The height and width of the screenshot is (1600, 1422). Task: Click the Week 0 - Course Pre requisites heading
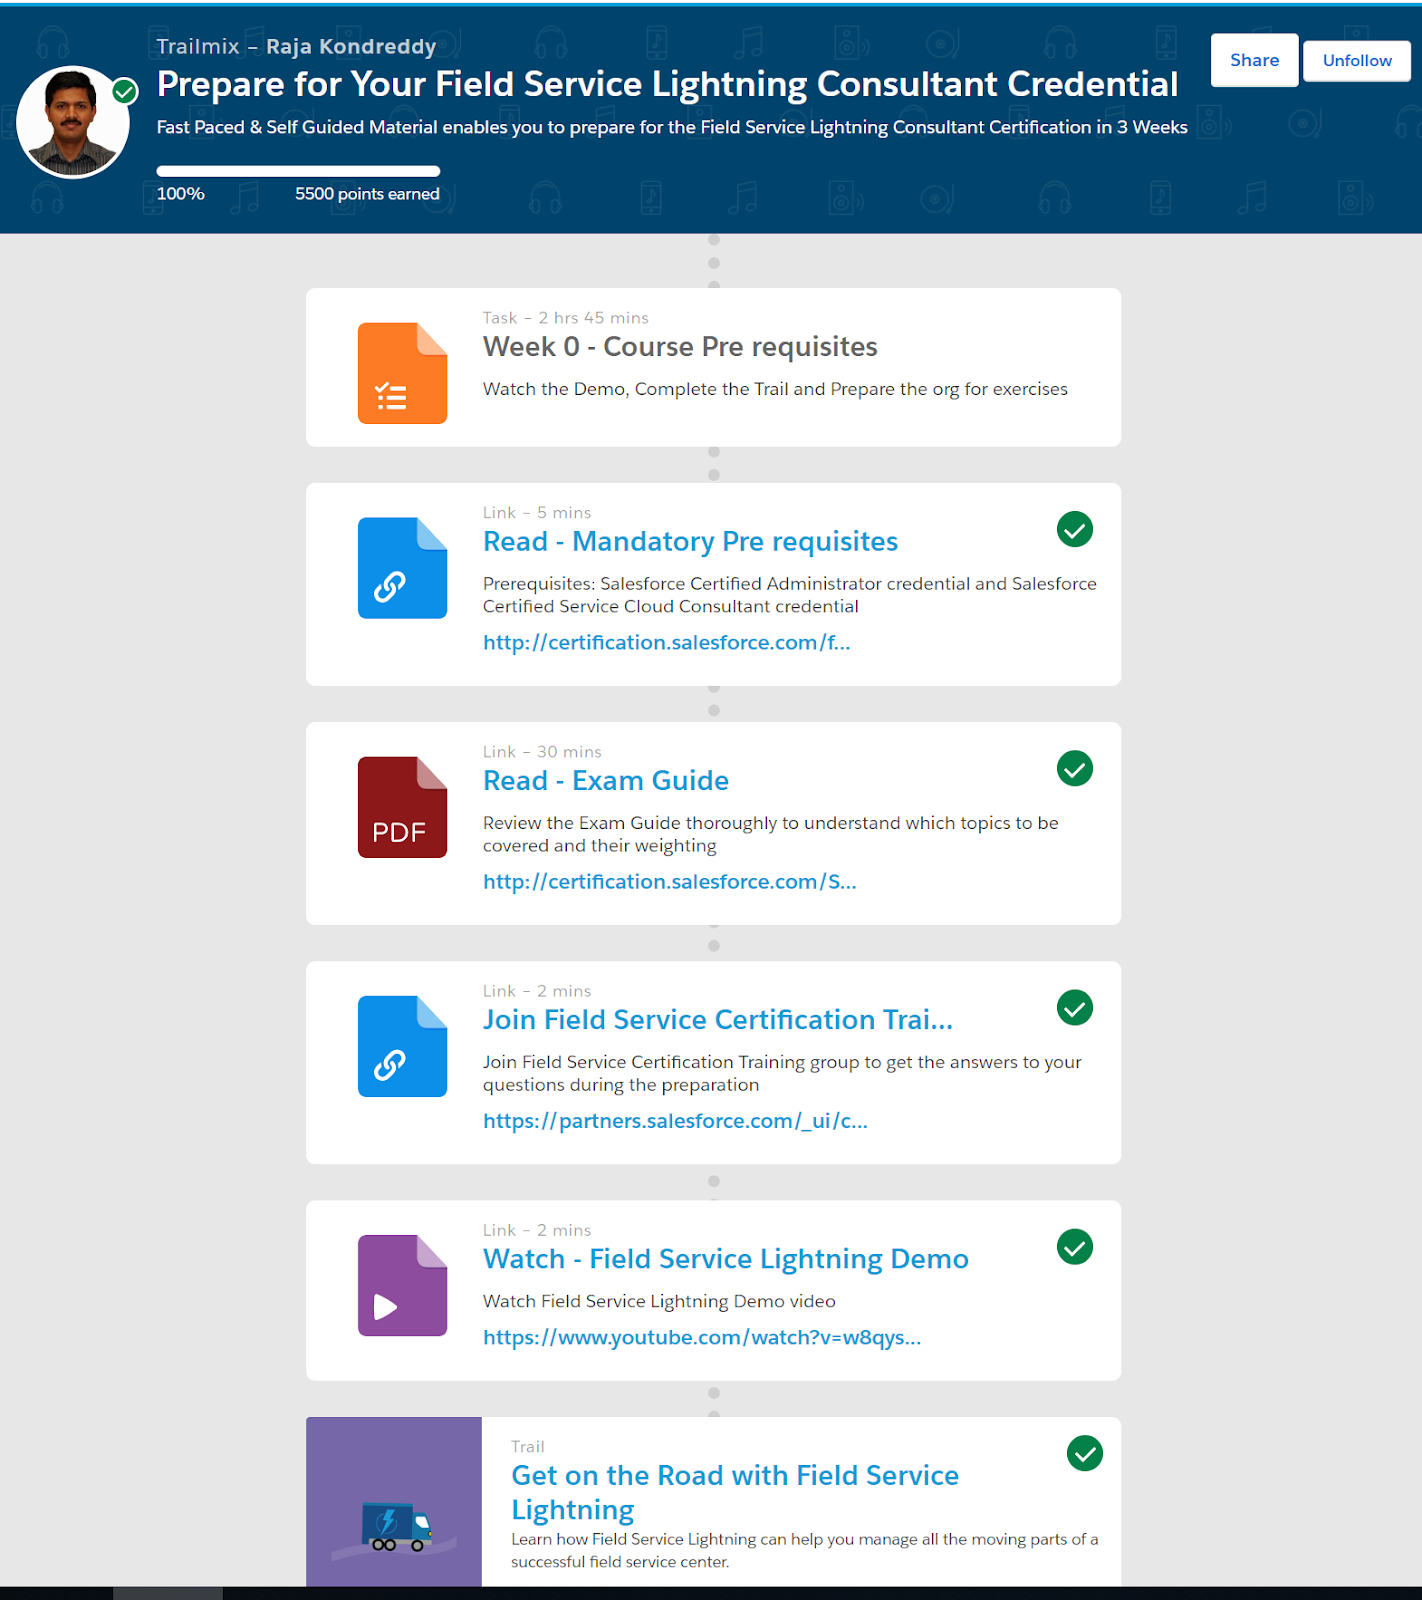click(680, 346)
